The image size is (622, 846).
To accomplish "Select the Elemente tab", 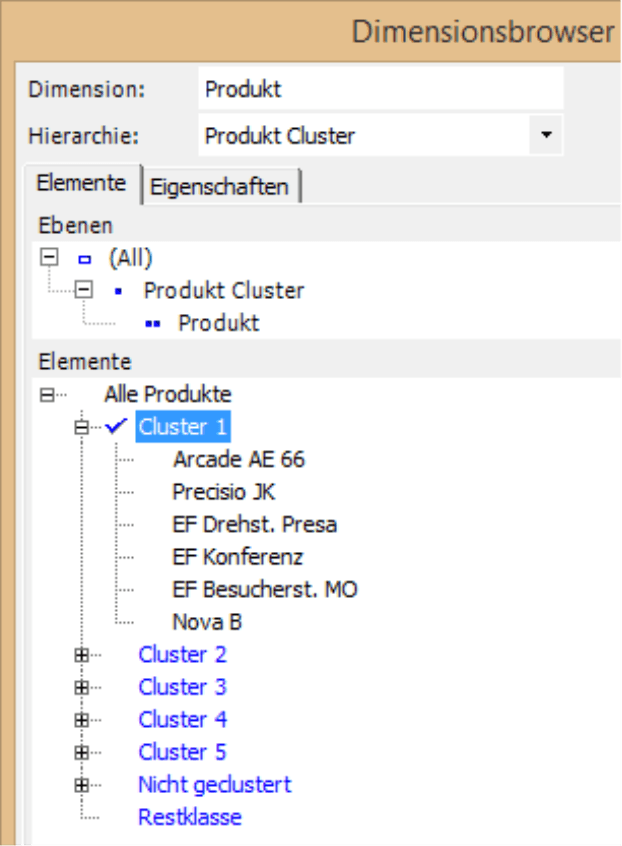I will (79, 183).
